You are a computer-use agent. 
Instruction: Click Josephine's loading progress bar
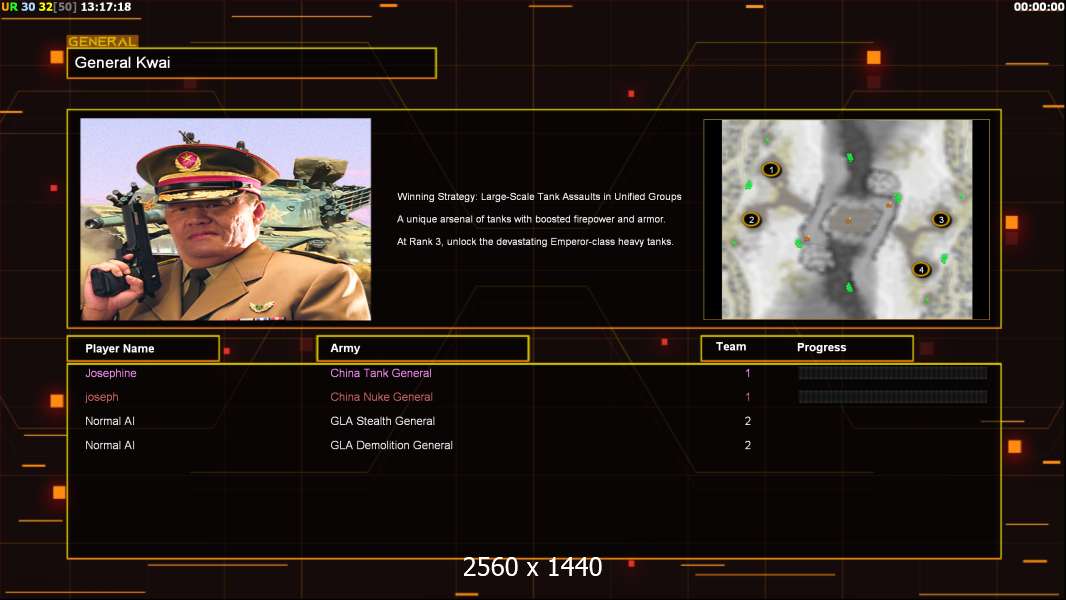point(893,372)
